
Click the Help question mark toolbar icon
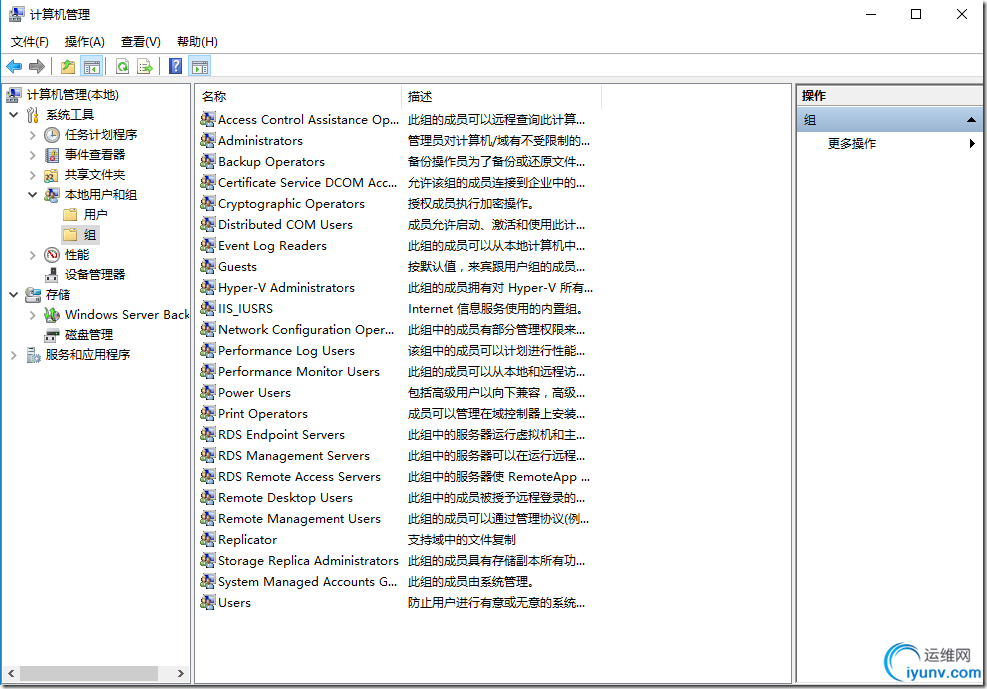[x=176, y=66]
